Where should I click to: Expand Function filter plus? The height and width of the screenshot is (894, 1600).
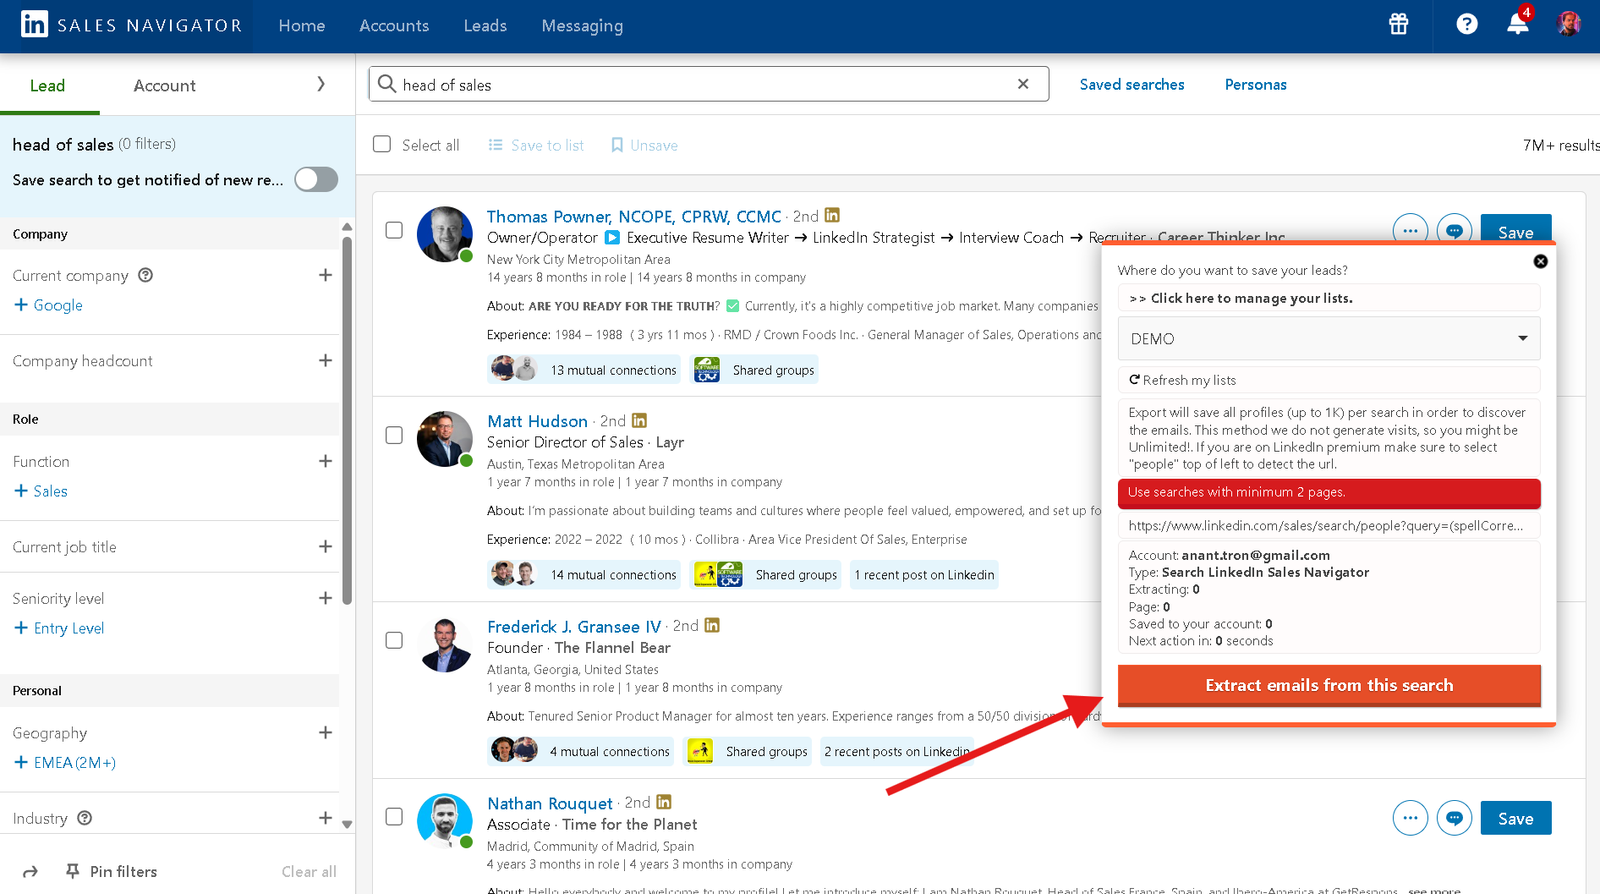click(325, 461)
